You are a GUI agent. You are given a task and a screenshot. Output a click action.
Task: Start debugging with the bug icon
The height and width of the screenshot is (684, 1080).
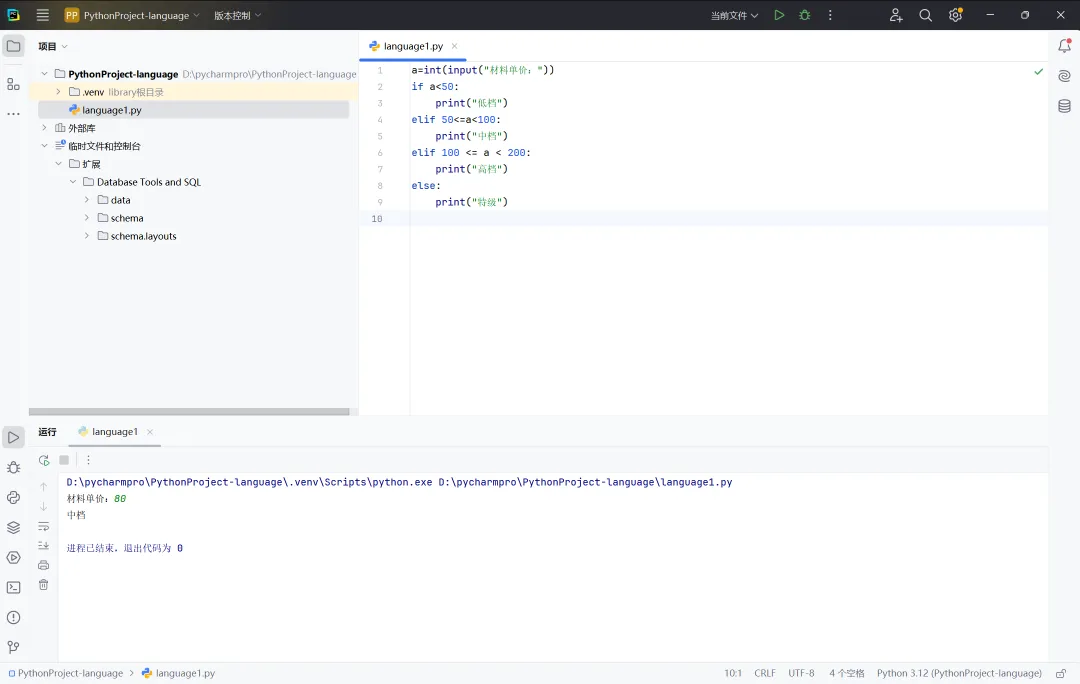point(804,15)
